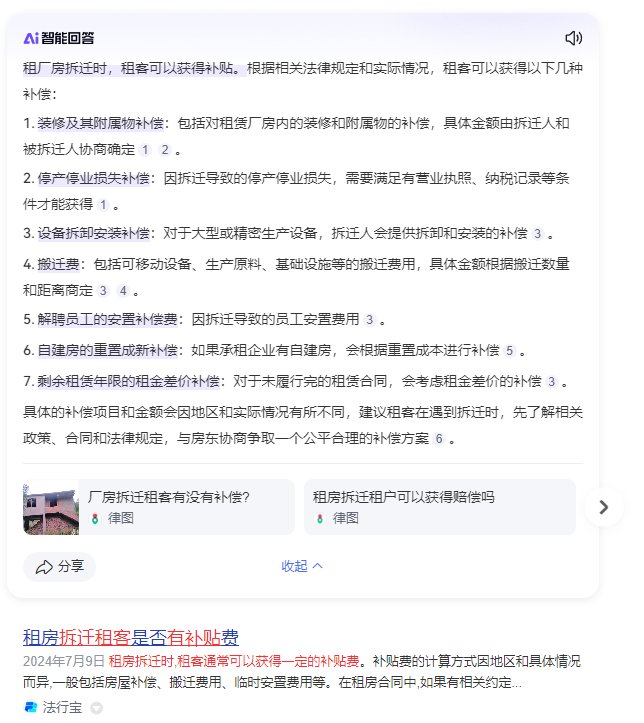Viewport: 644px width, 723px height.
Task: Click highlighted term 停产停业损失补偿
Action: [x=94, y=178]
